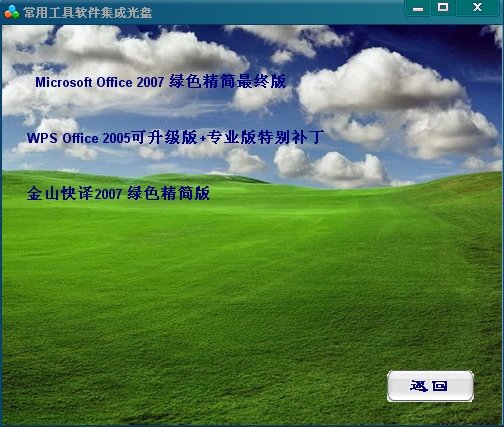Maximize the 常用工具软件集成光盘 window
Viewport: 504px width, 427px height.
click(443, 8)
